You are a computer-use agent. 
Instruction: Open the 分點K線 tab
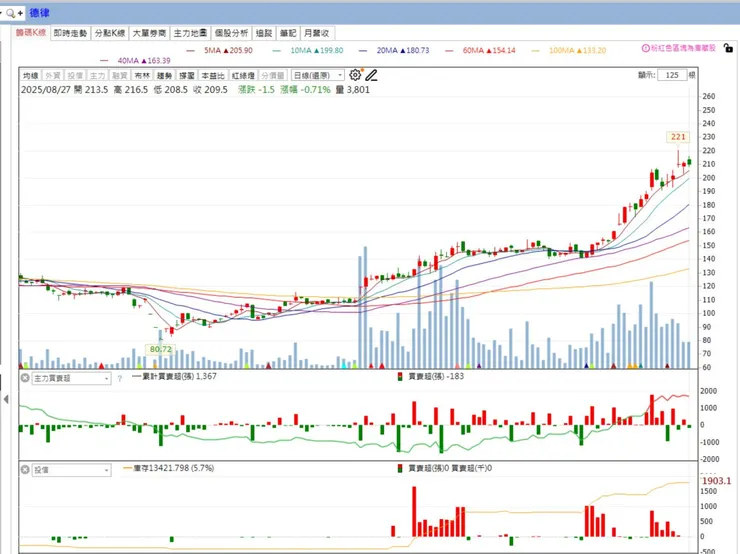coord(109,33)
